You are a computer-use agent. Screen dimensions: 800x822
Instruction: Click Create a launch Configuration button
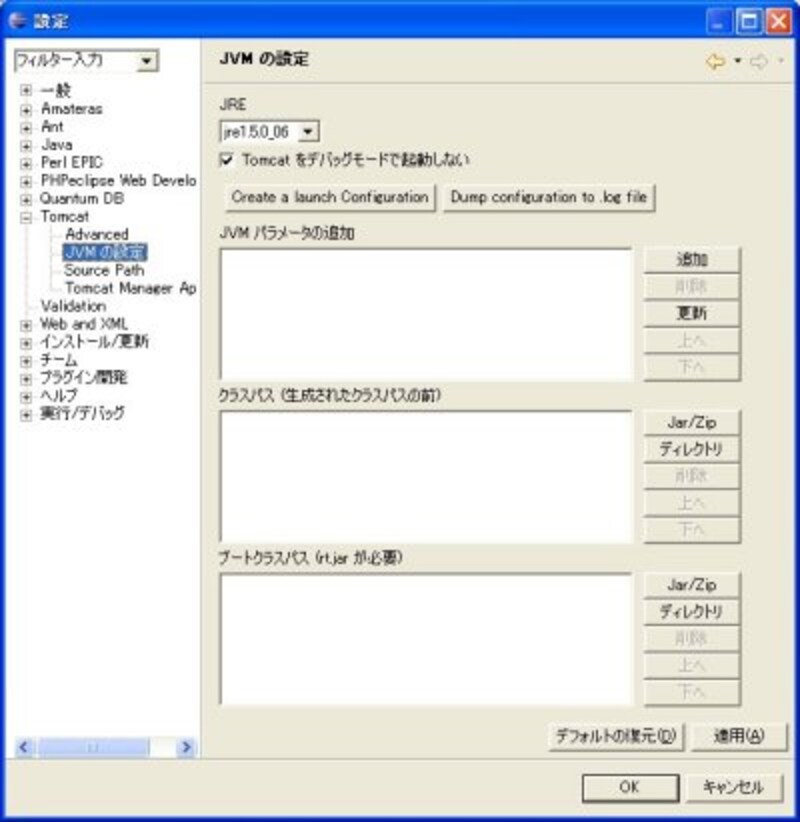pos(330,197)
